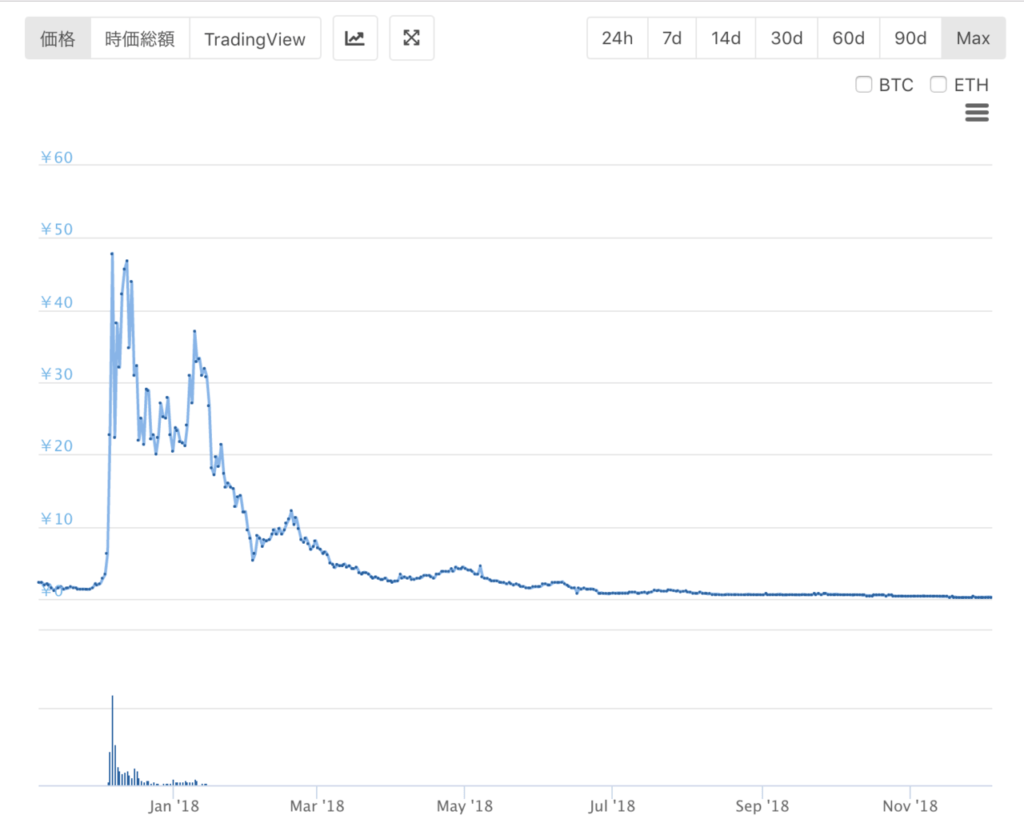Image resolution: width=1024 pixels, height=839 pixels.
Task: Select the 14d time range
Action: click(x=726, y=38)
